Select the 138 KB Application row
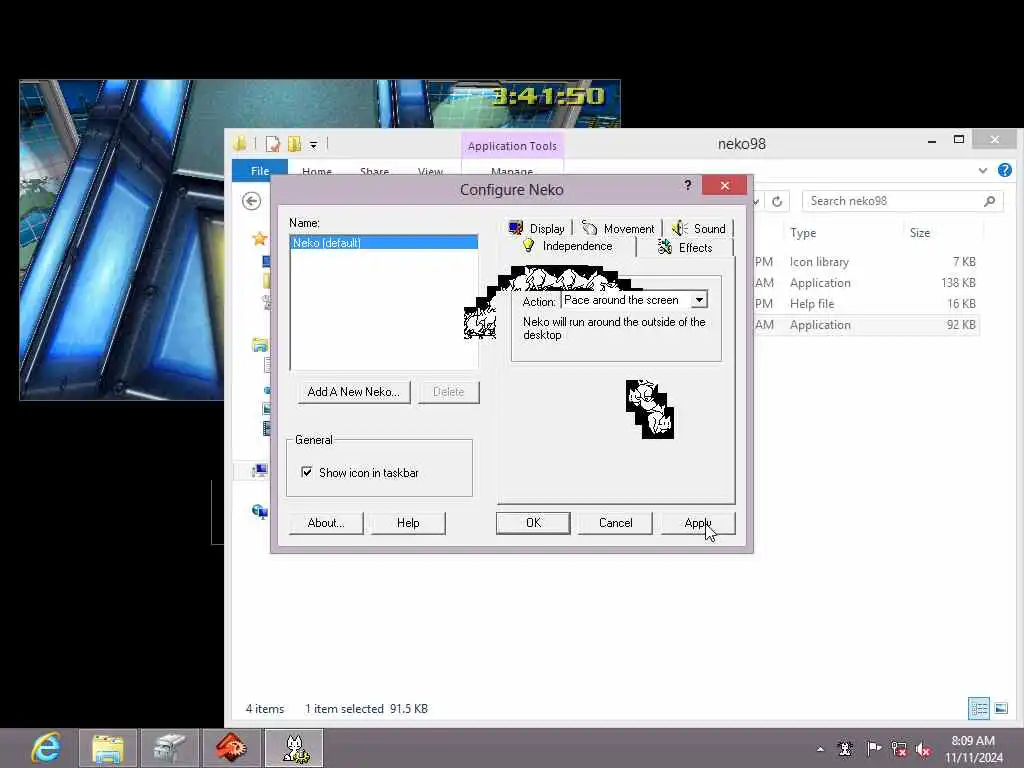1024x768 pixels. tap(866, 283)
